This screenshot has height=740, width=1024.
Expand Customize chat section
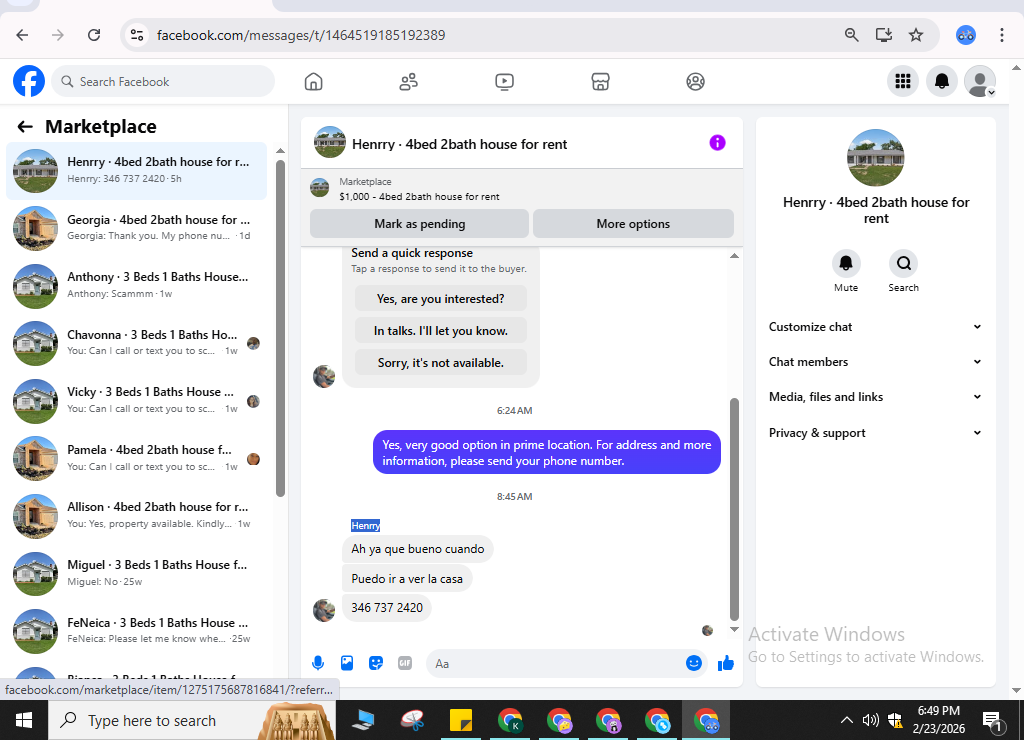click(875, 327)
